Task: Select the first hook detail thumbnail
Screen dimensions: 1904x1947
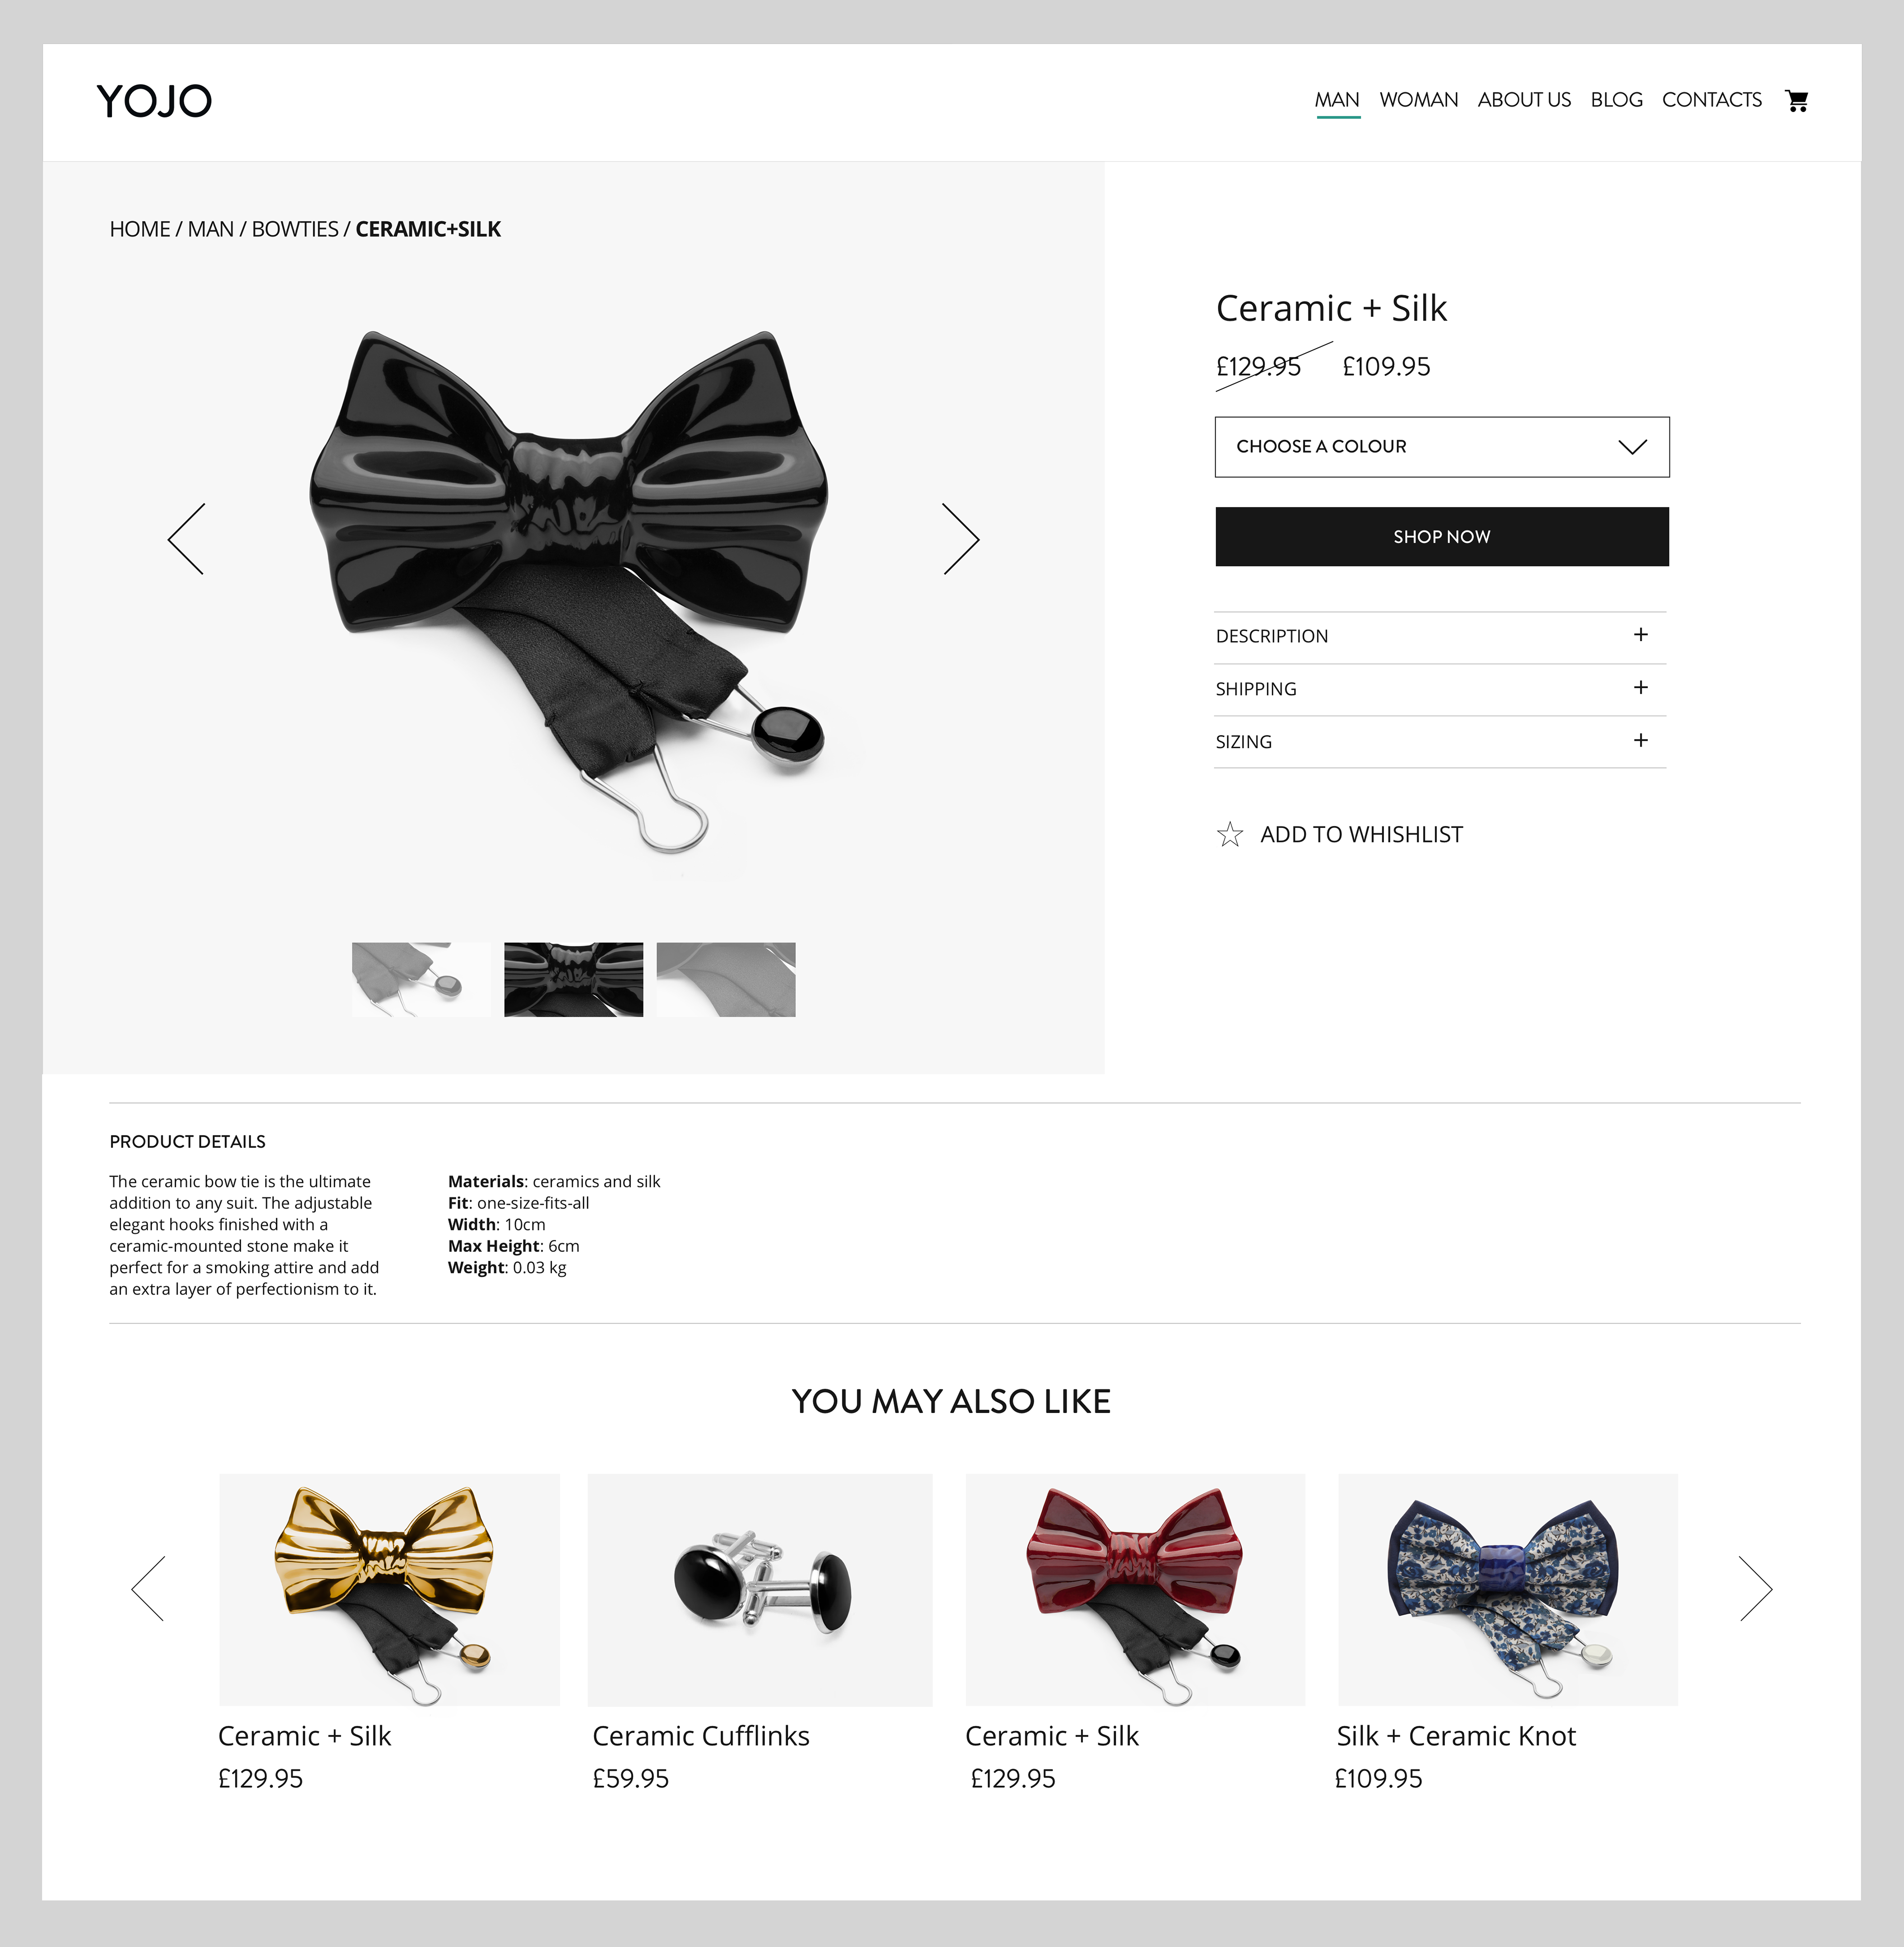Action: [x=421, y=980]
